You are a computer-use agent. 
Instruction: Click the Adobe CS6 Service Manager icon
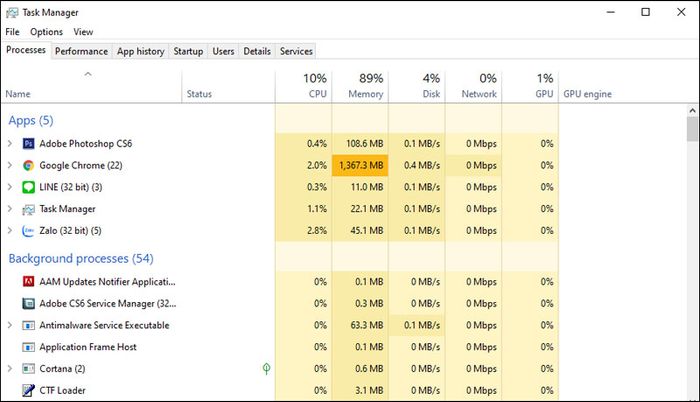pos(28,303)
